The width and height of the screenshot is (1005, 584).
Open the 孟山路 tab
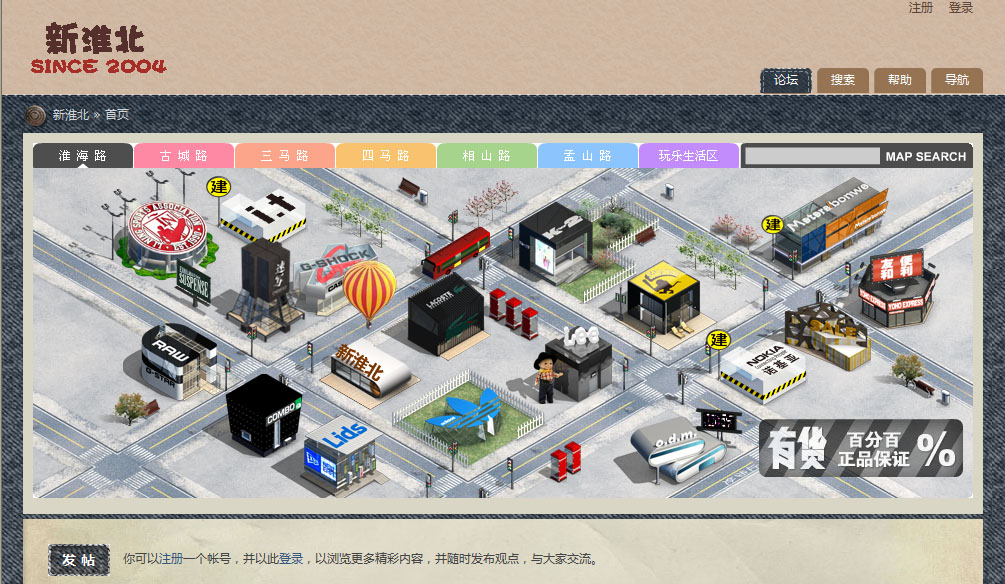tap(588, 156)
